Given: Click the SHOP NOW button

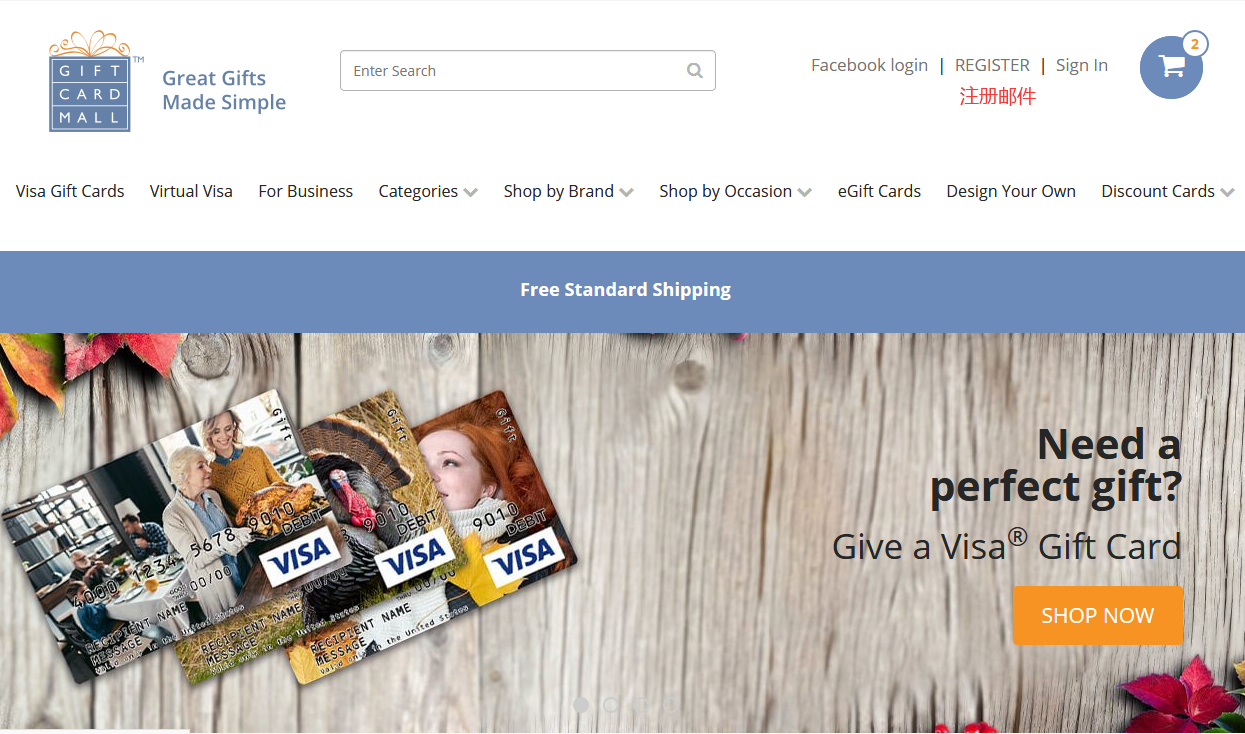Looking at the screenshot, I should [1098, 615].
